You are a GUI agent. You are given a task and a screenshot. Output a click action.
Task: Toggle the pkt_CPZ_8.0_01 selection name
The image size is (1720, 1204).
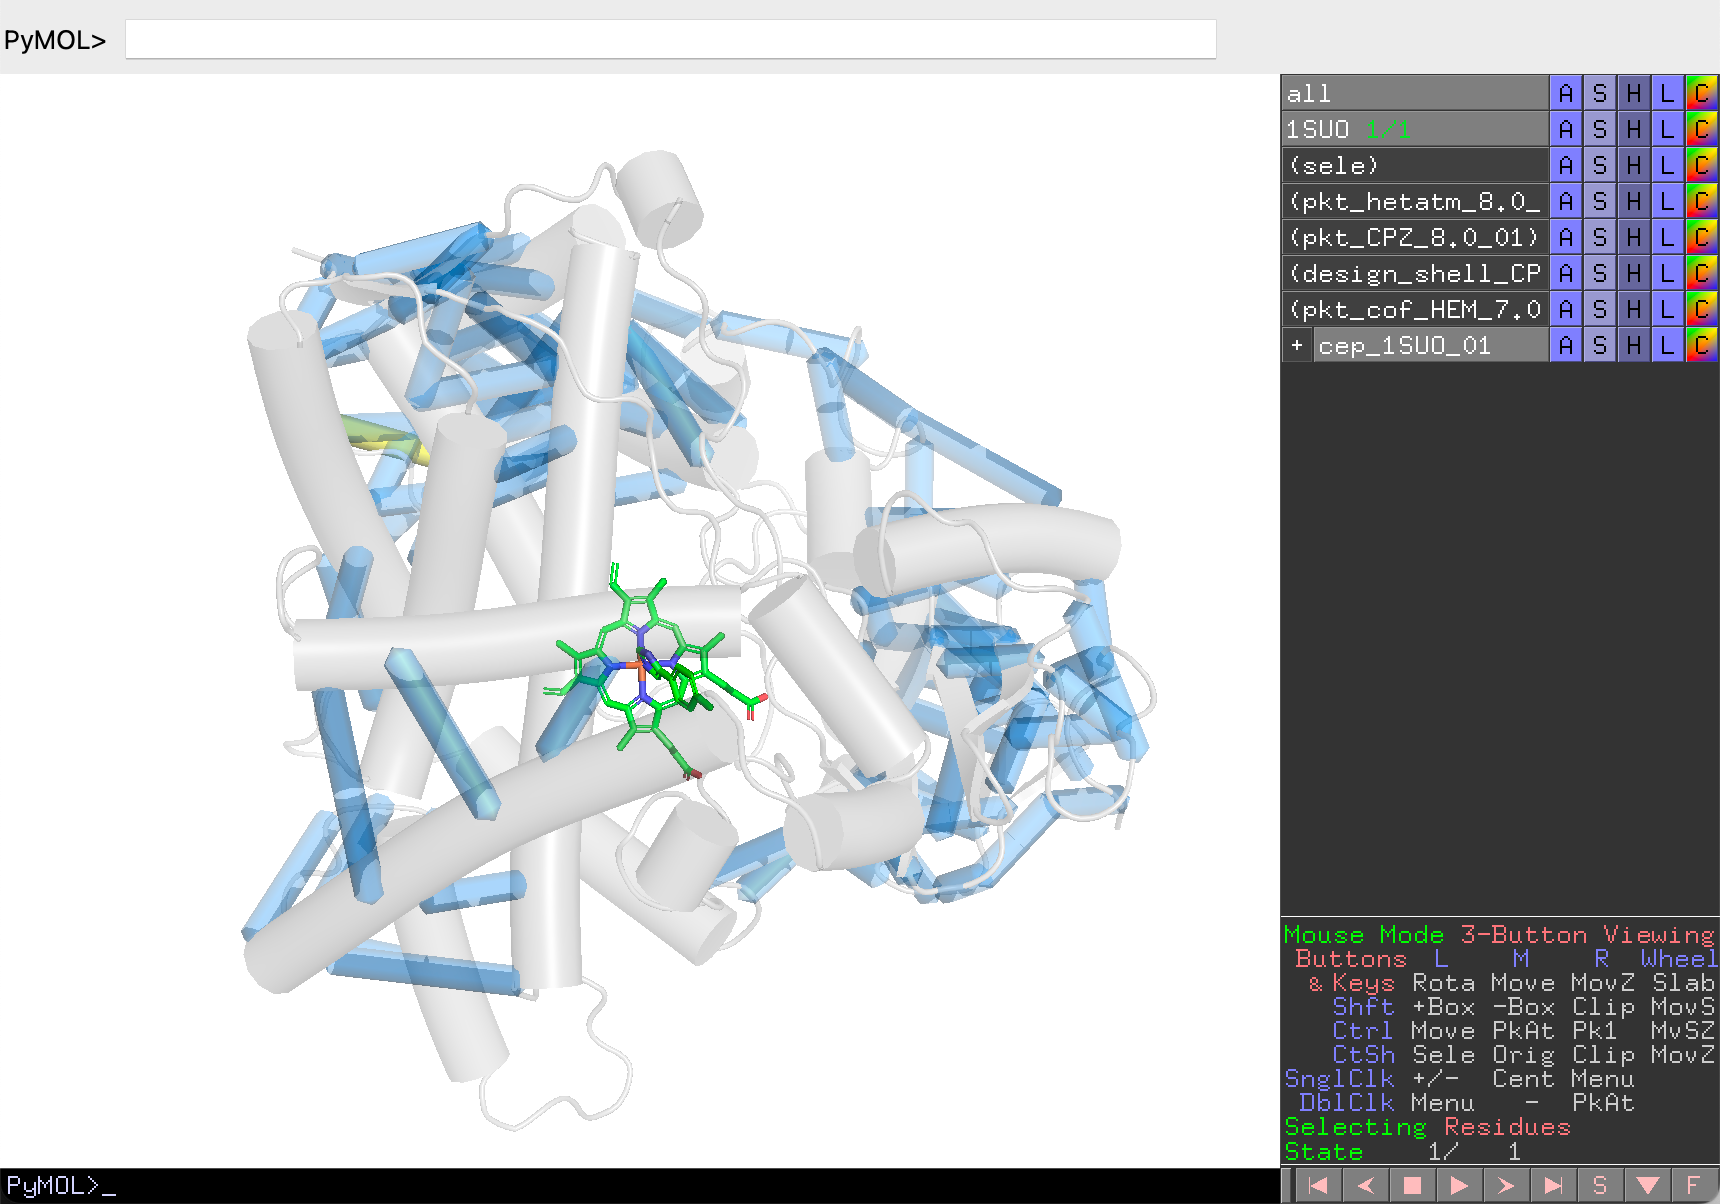[1415, 237]
